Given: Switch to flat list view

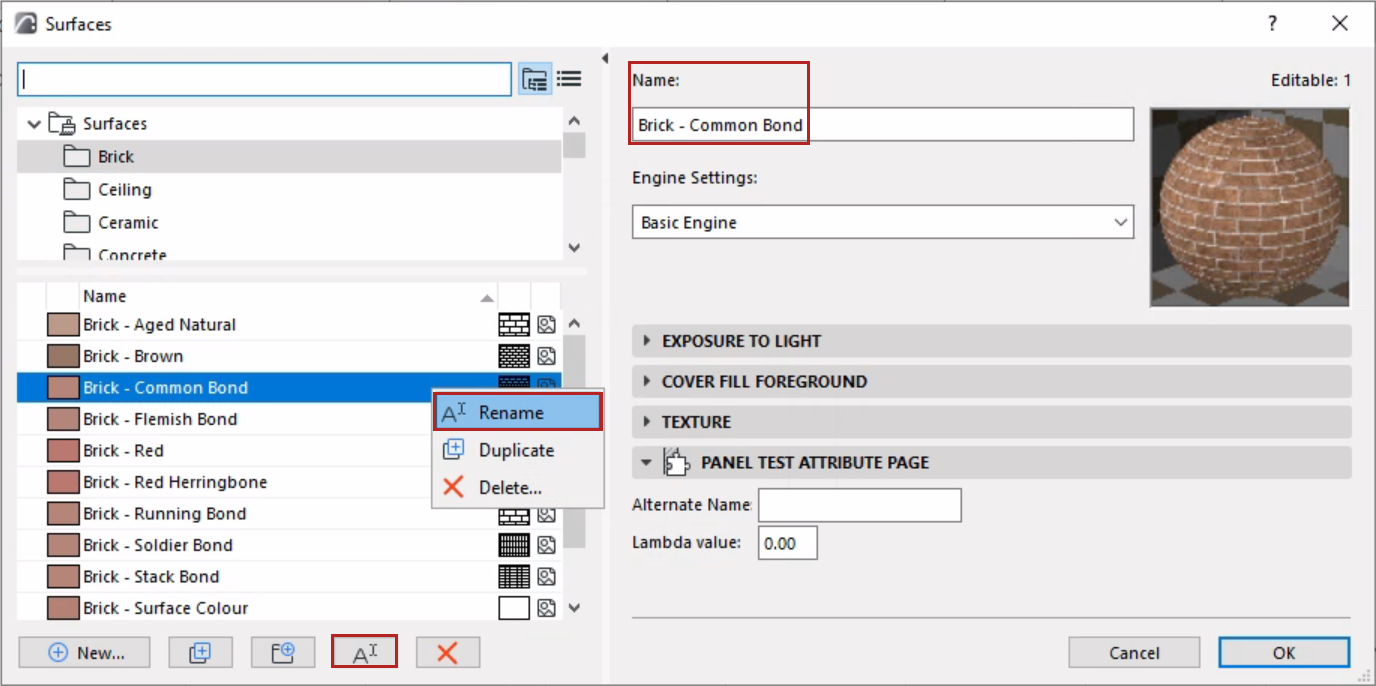Looking at the screenshot, I should [569, 79].
